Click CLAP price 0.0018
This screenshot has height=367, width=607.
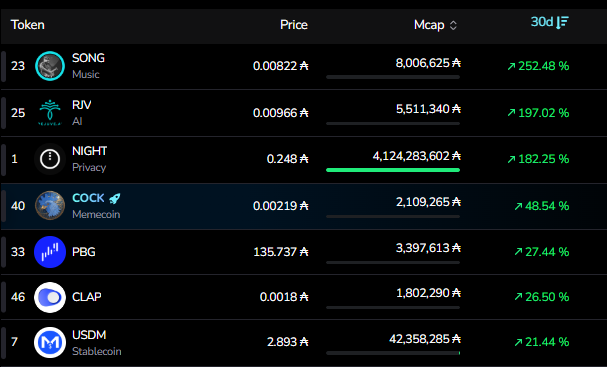284,297
